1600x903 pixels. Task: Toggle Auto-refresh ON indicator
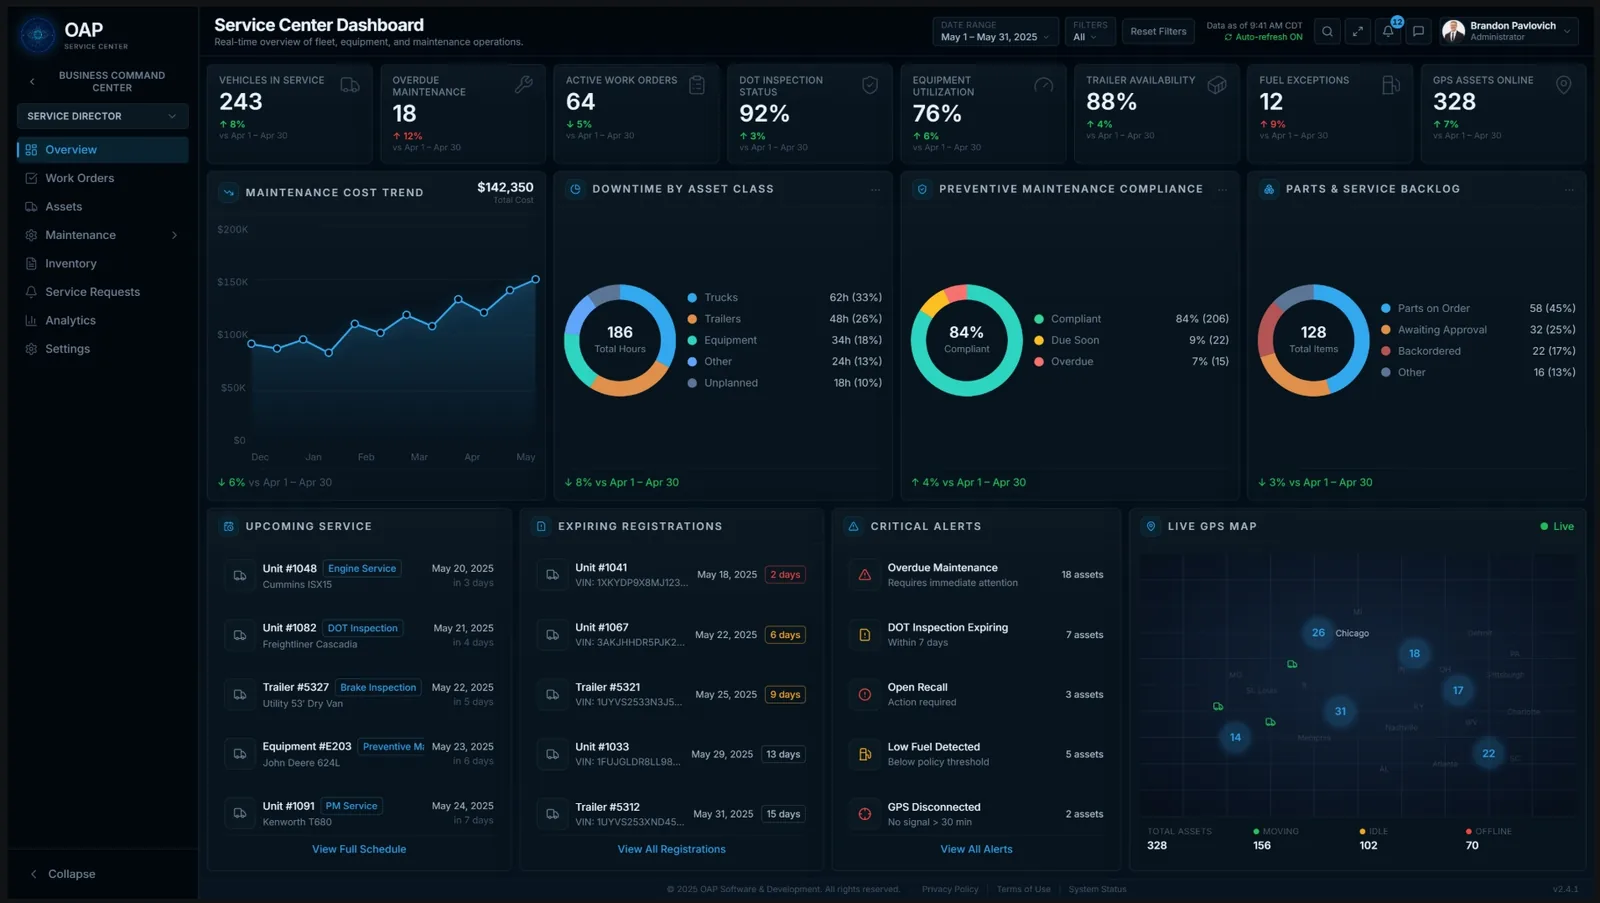pos(1263,37)
